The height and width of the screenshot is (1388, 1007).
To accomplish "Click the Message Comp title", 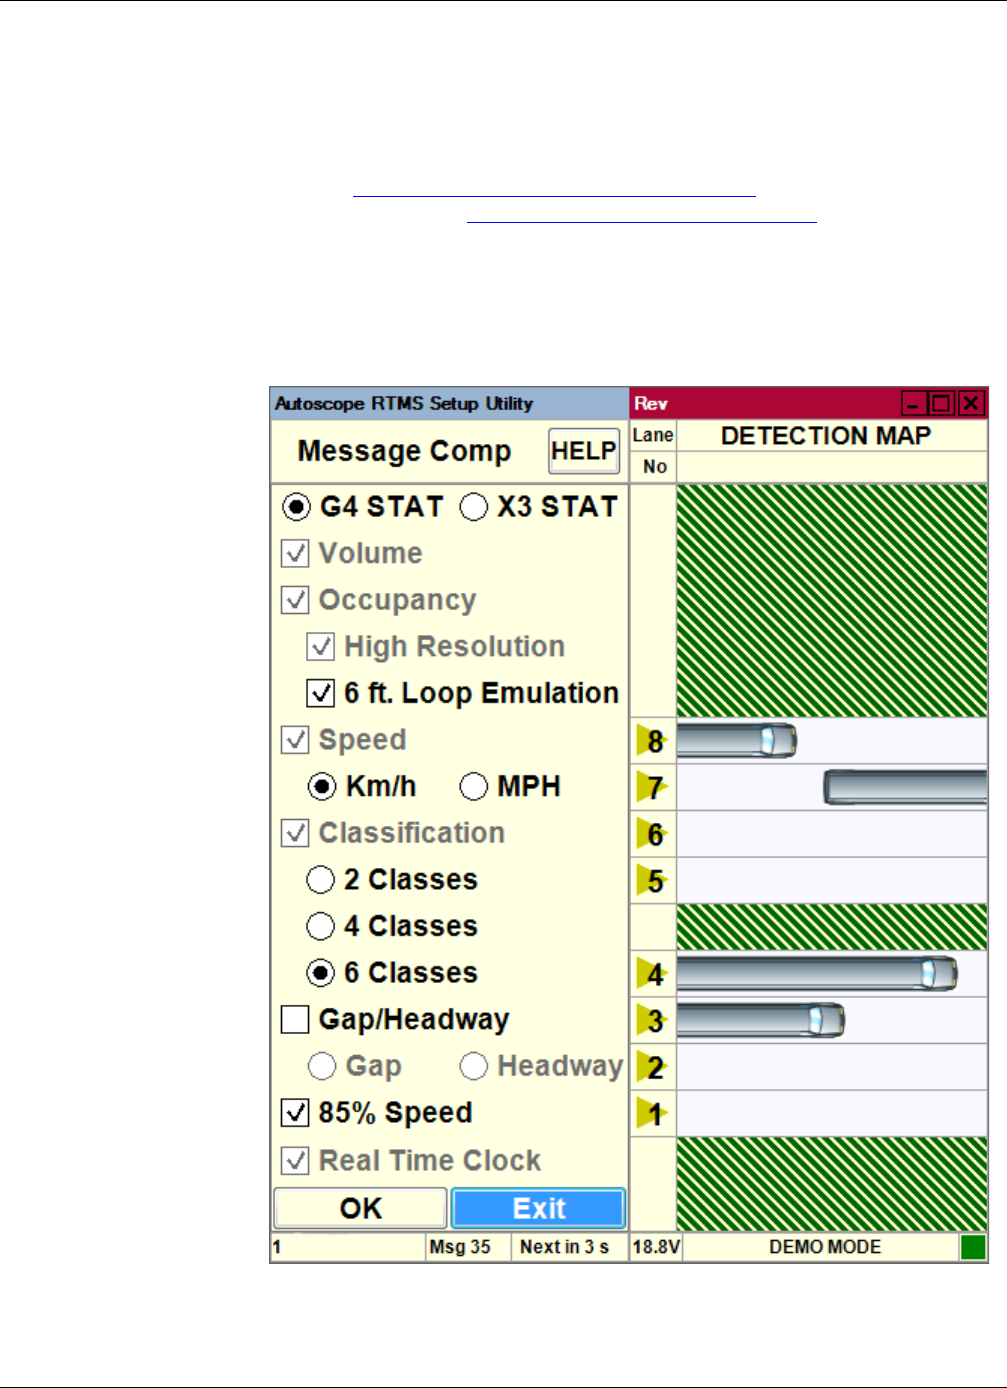I will click(x=404, y=451).
